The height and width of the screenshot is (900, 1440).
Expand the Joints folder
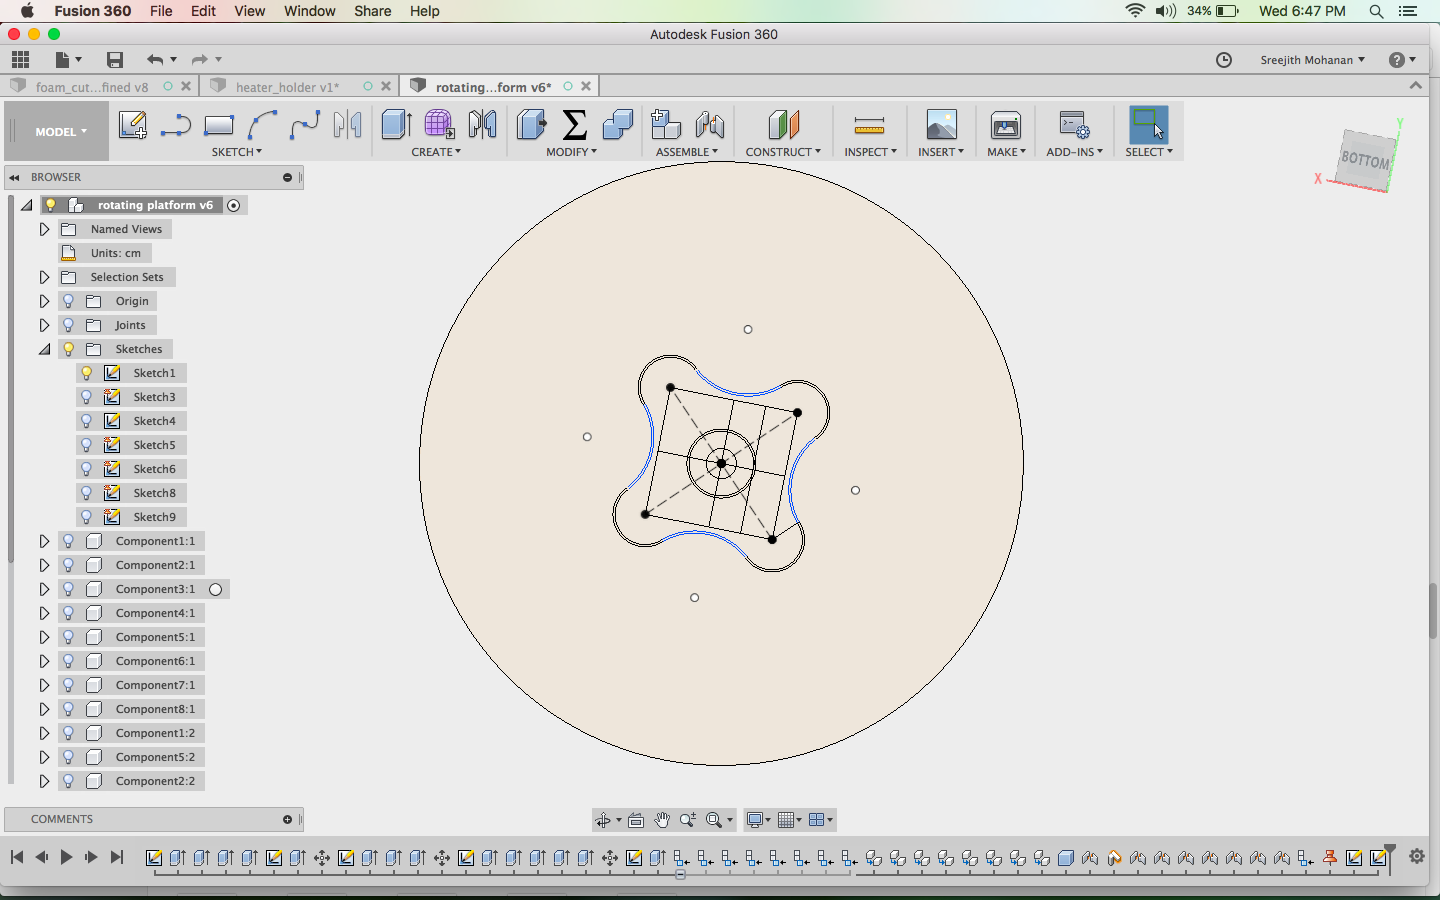[x=44, y=325]
